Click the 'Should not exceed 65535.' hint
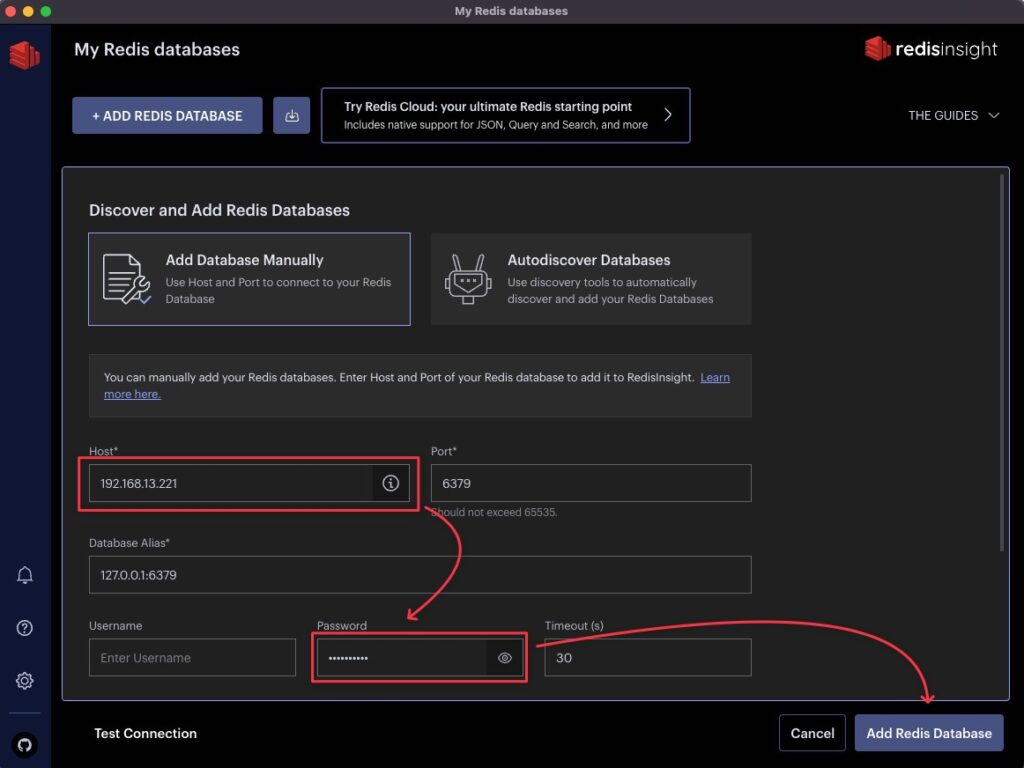Screen dimensions: 1024x768 [x=494, y=512]
